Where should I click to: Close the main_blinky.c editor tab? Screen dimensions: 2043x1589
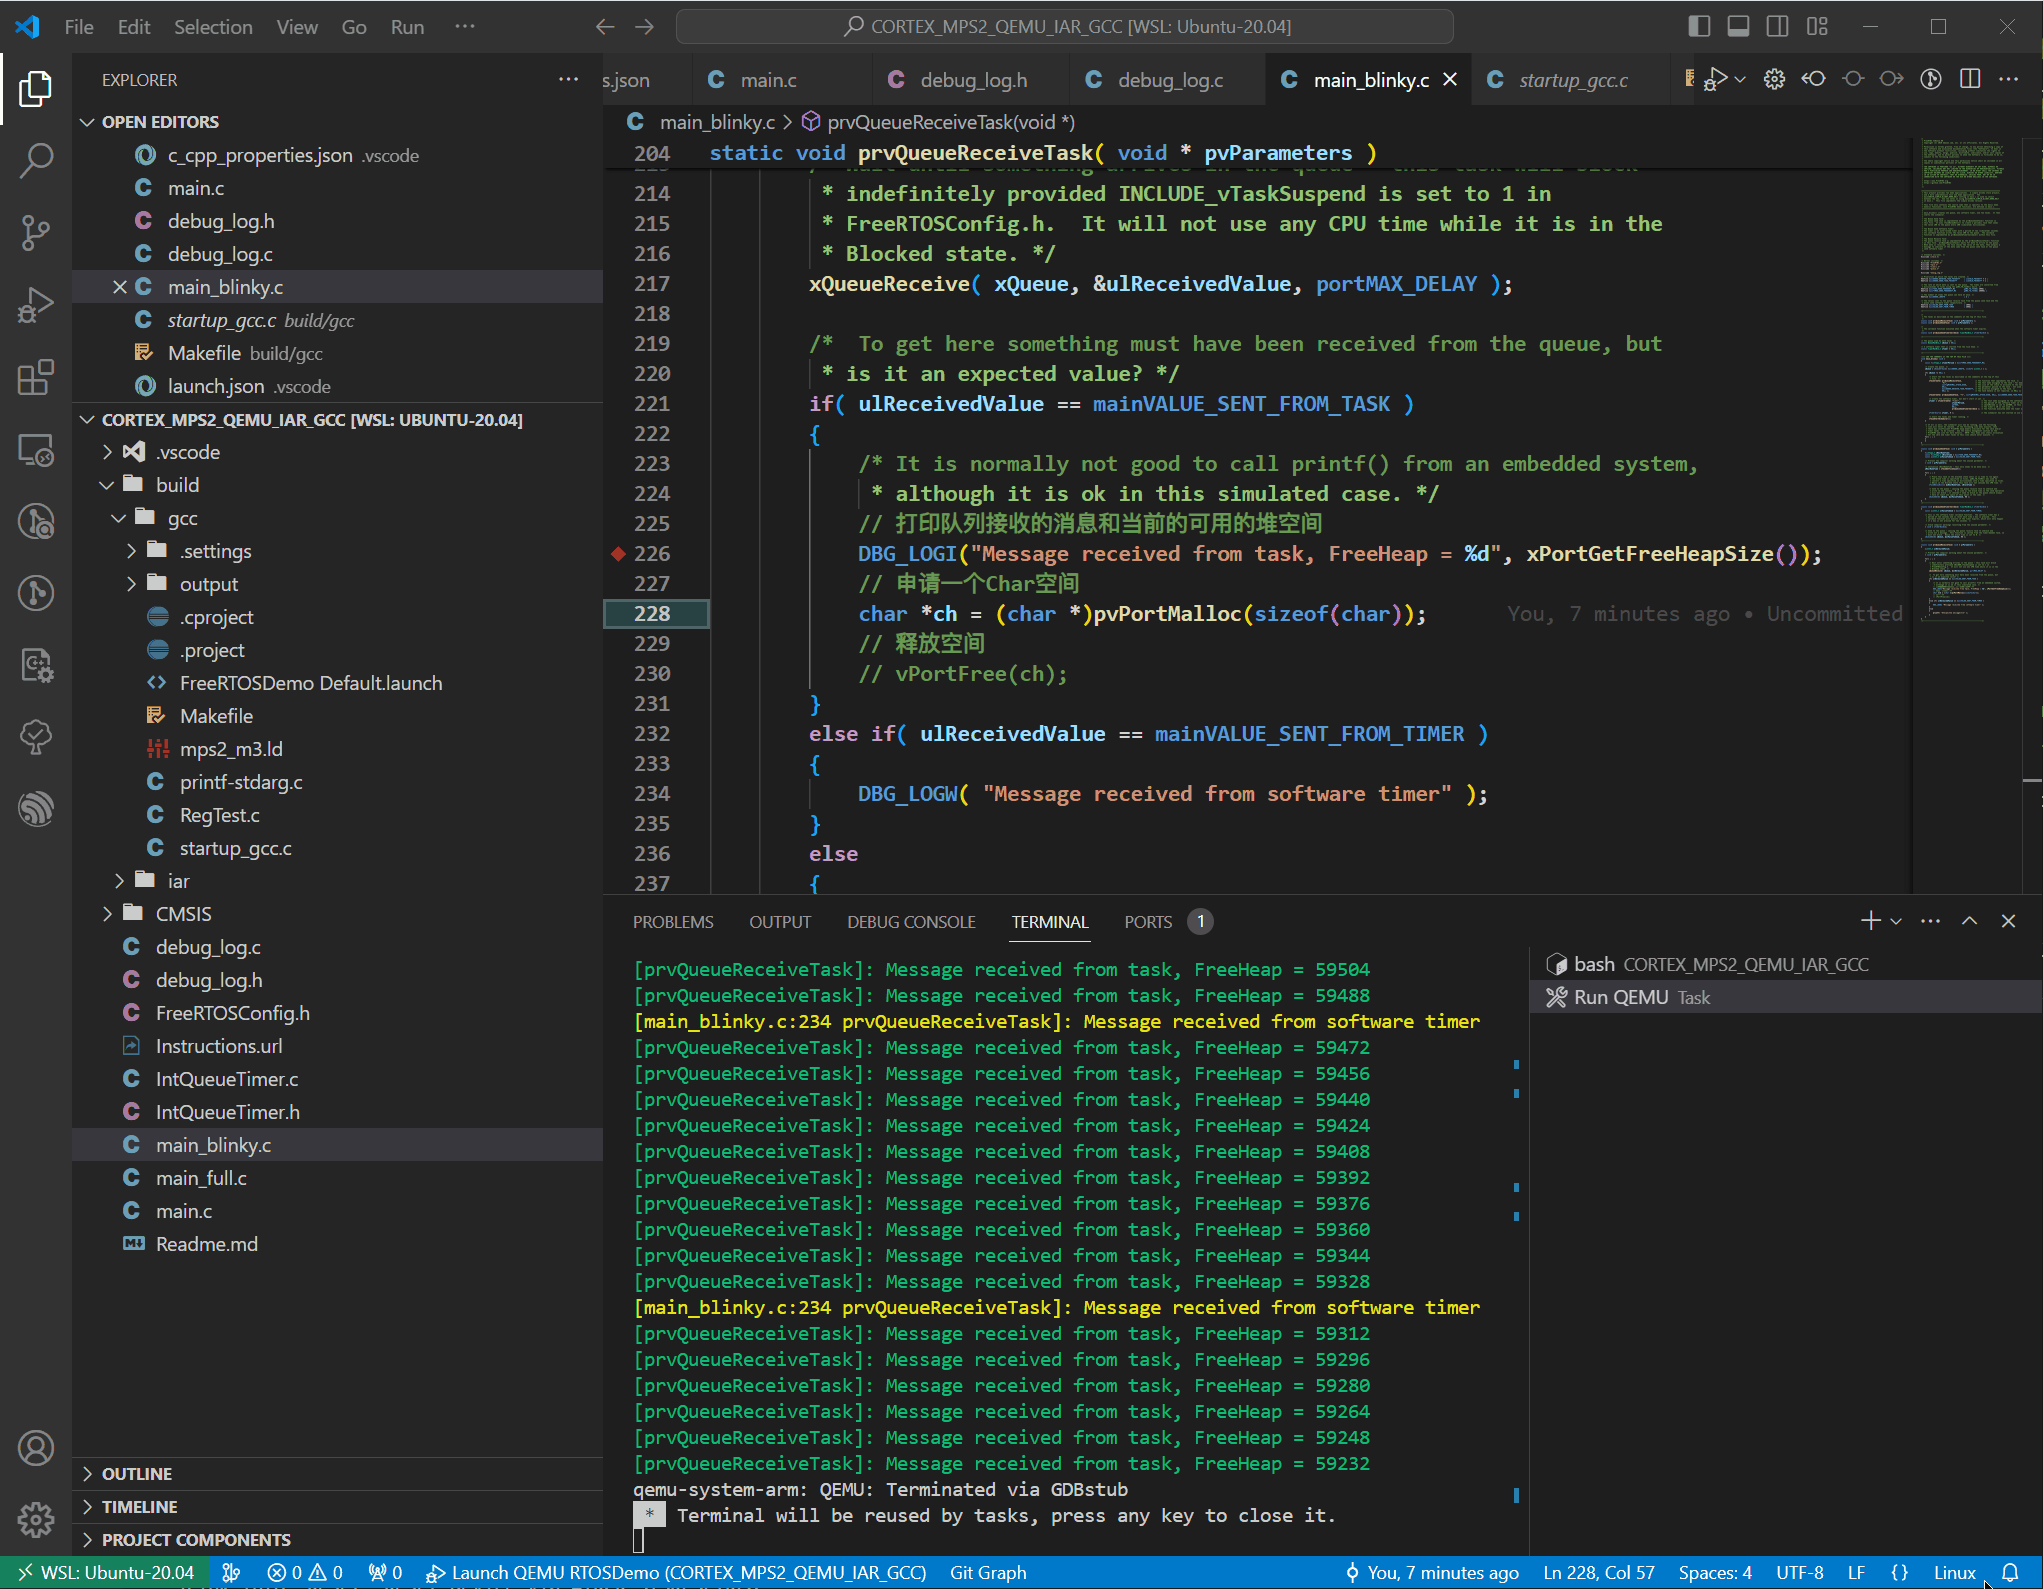point(1450,79)
